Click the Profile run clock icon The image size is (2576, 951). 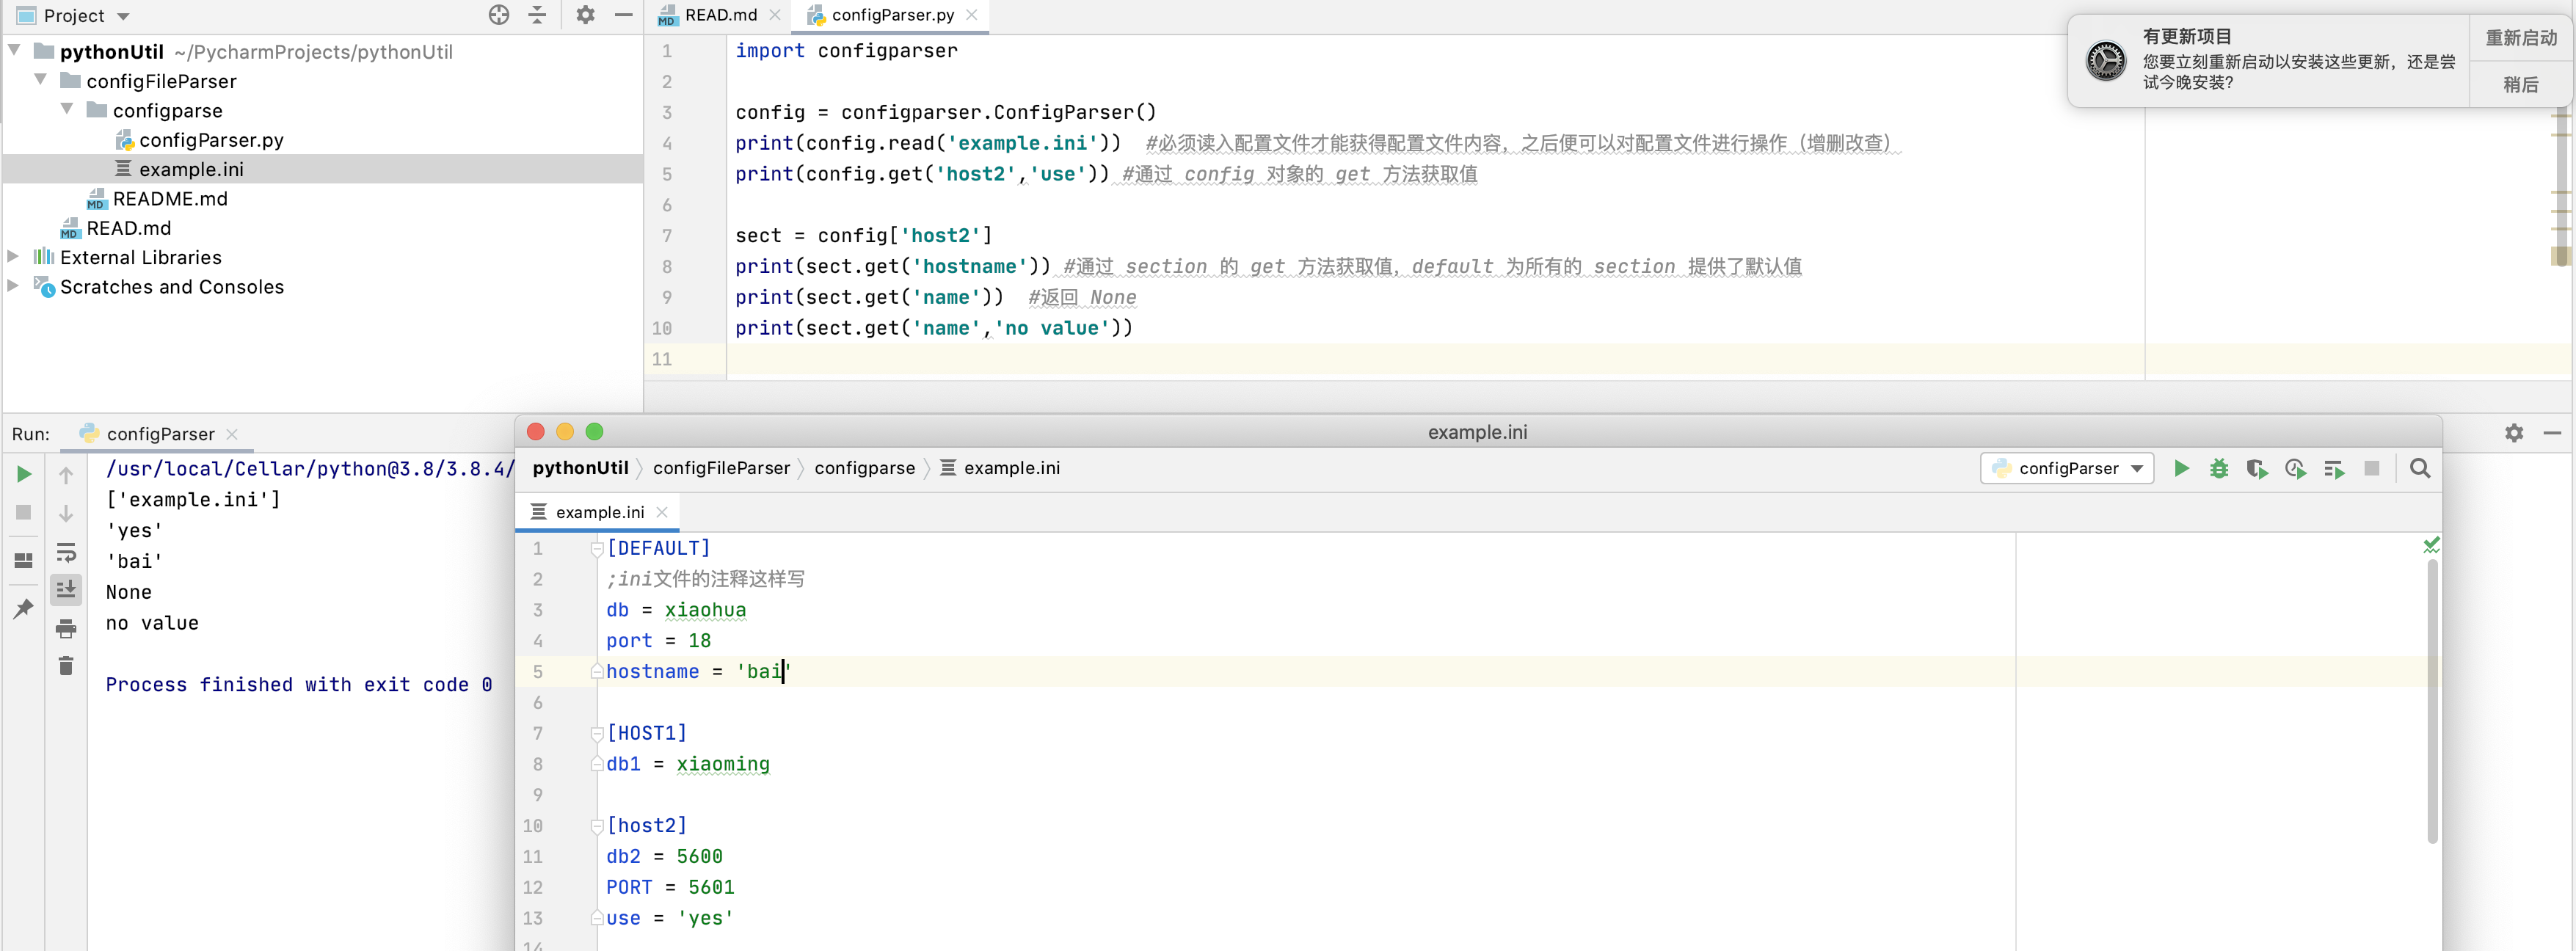pos(2295,468)
